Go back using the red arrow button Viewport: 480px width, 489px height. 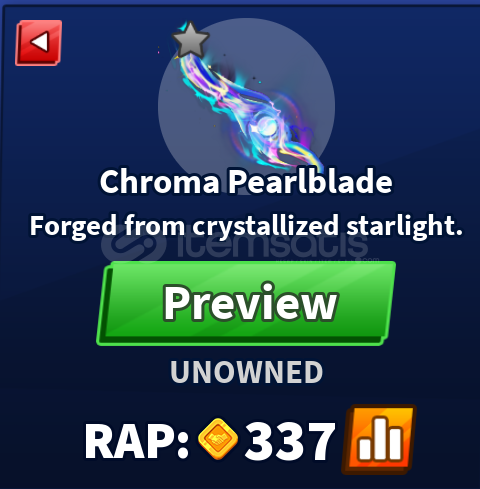tap(39, 43)
